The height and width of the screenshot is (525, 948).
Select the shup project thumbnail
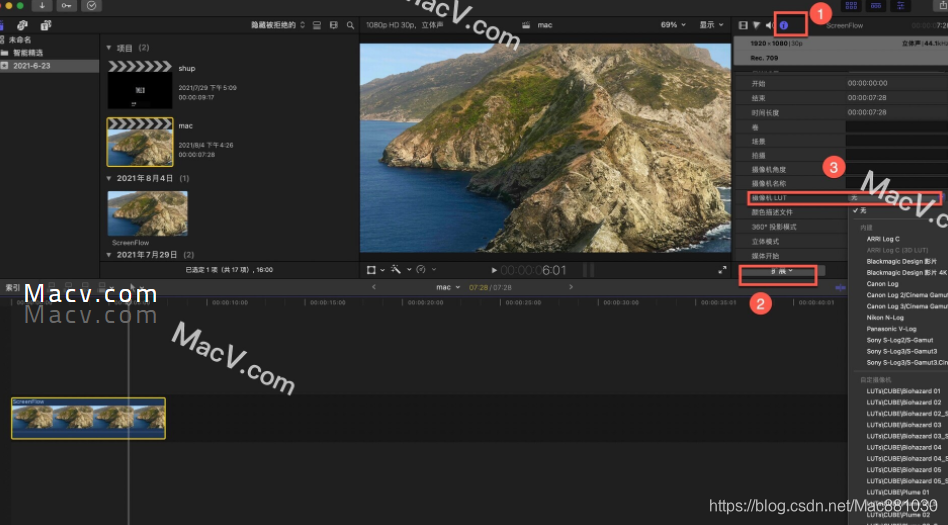click(140, 84)
